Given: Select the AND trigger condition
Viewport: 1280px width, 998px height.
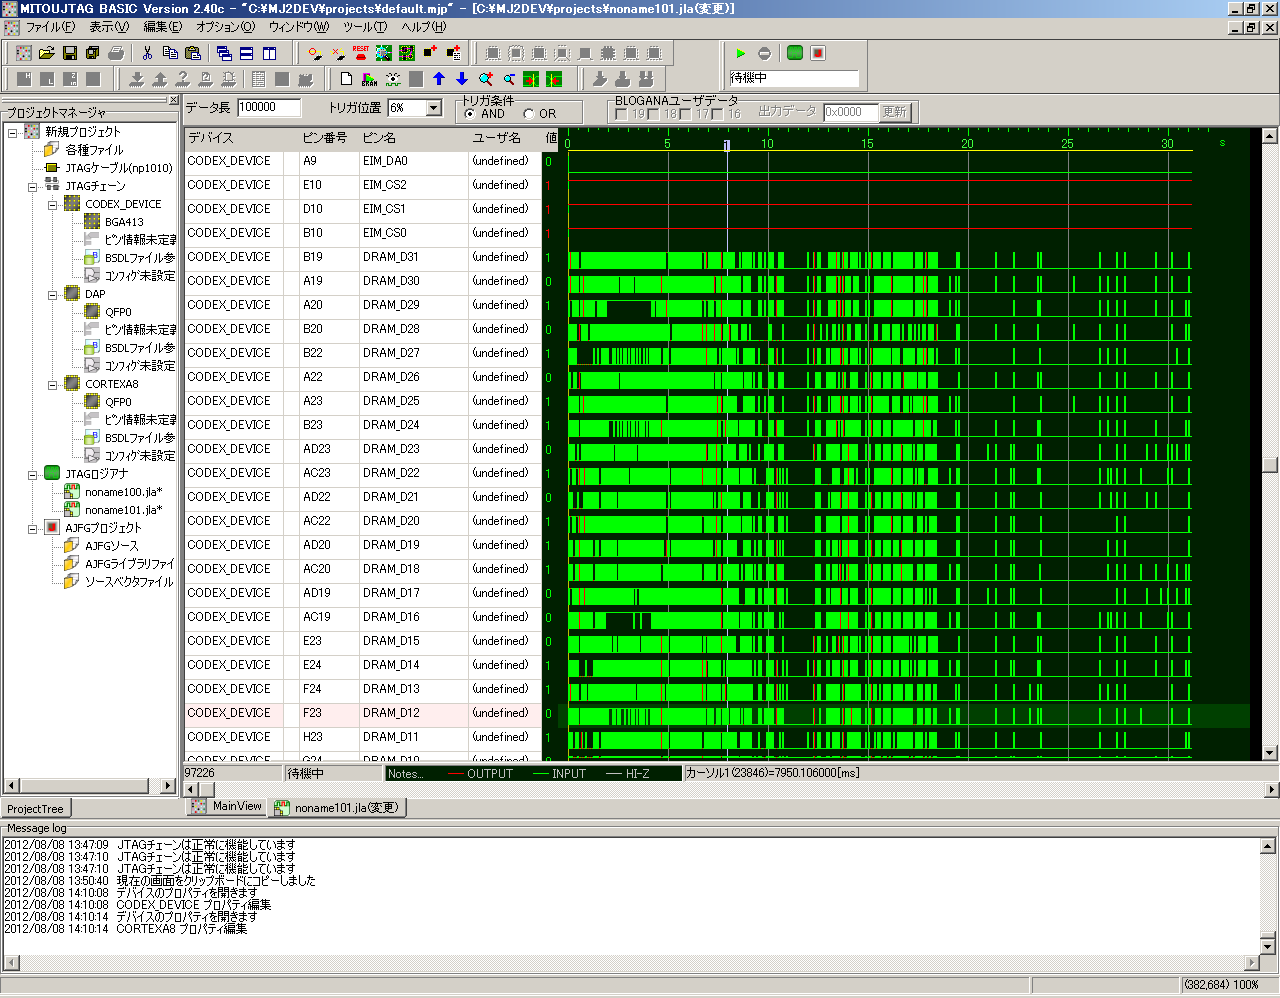Looking at the screenshot, I should click(x=471, y=114).
